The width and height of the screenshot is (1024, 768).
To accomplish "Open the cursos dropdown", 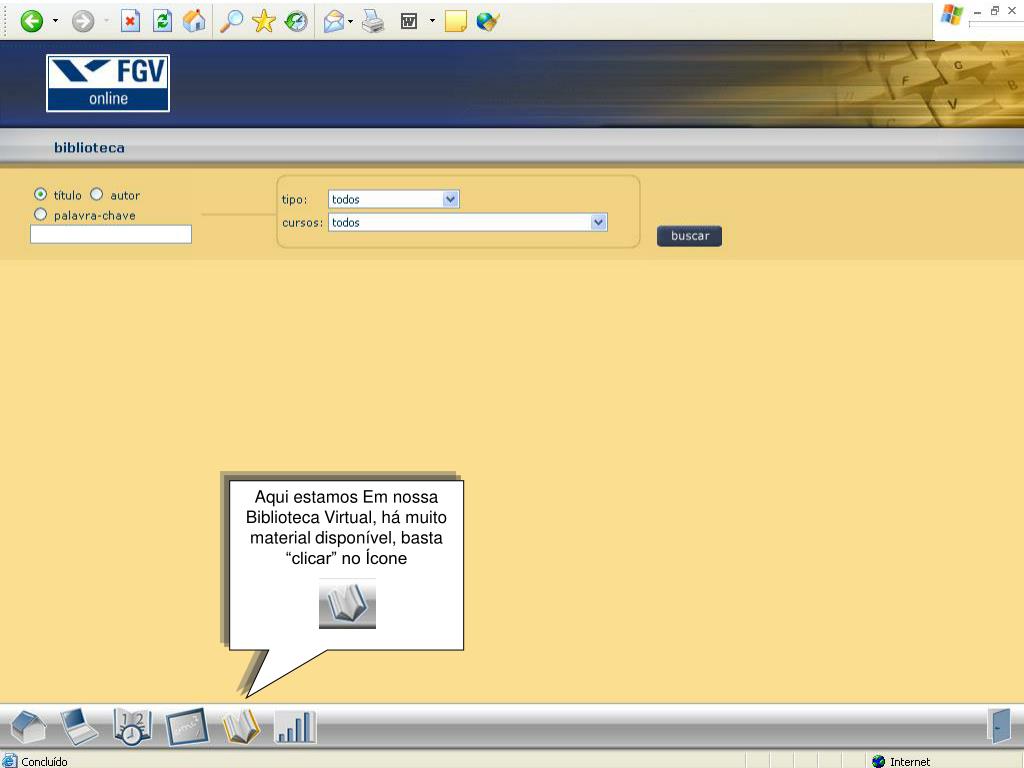I will [468, 222].
